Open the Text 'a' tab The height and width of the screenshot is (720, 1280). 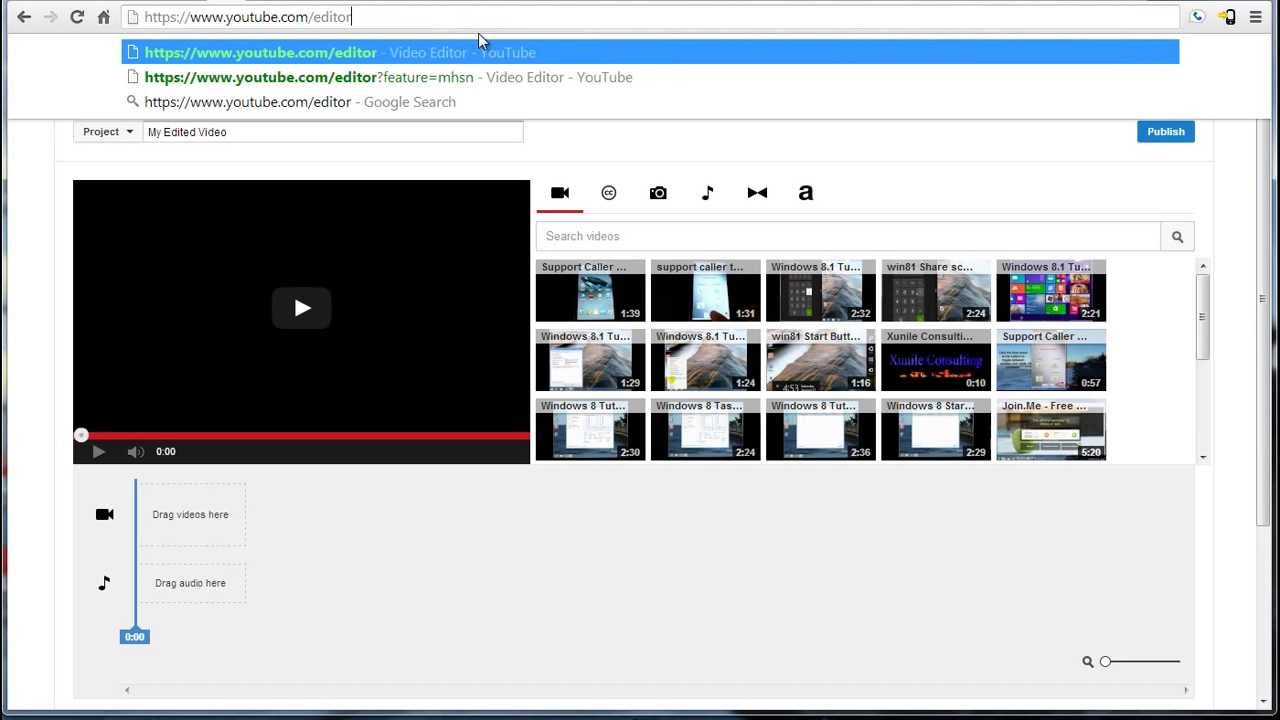pos(806,193)
